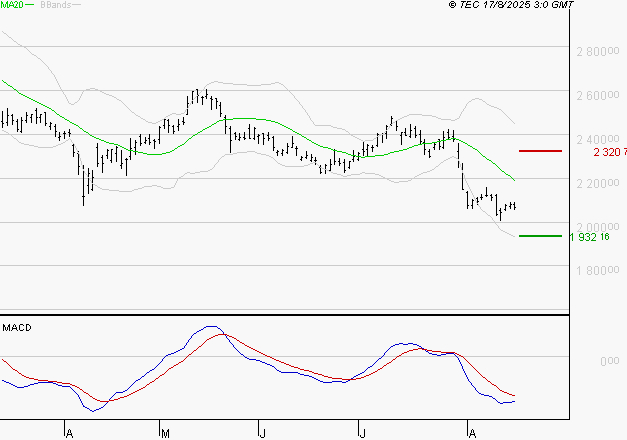Click the 2 6000 price axis label

(x=595, y=95)
